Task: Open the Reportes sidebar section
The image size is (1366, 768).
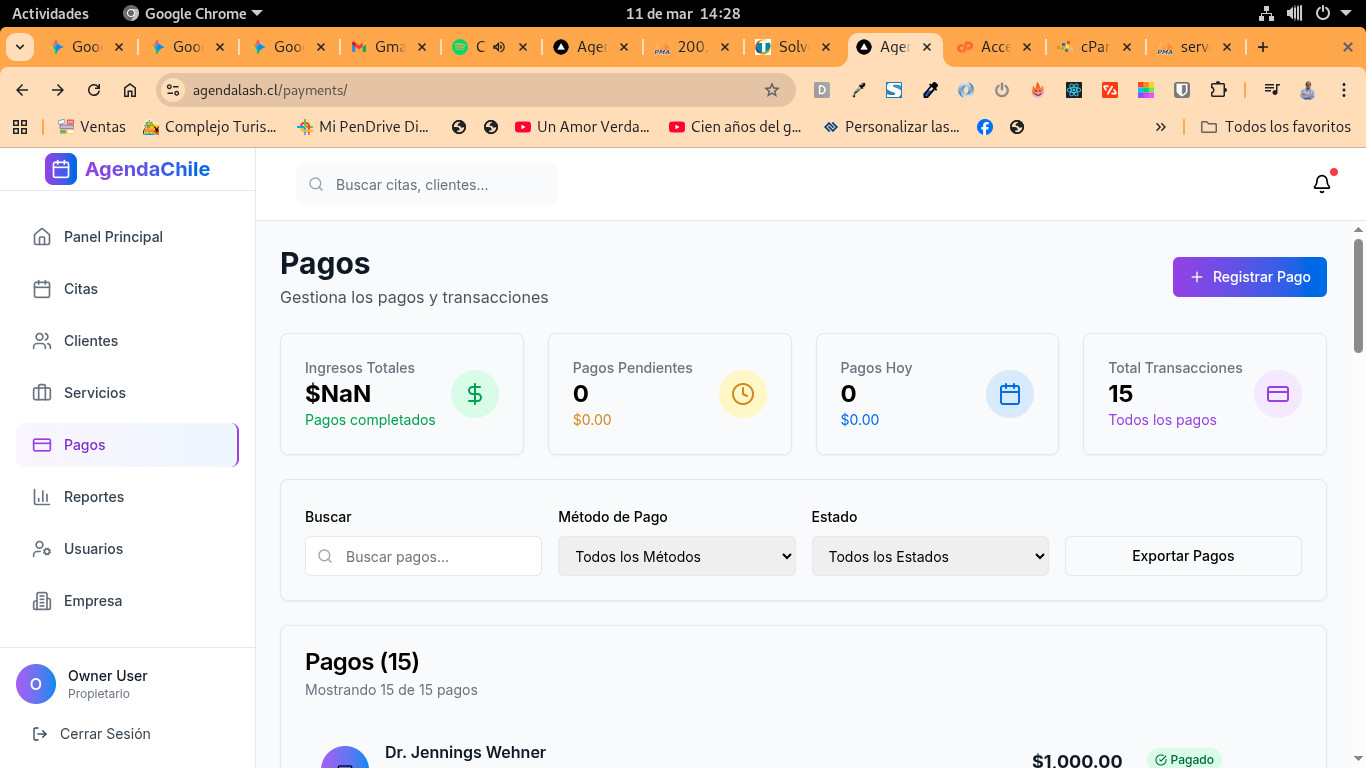Action: 94,497
